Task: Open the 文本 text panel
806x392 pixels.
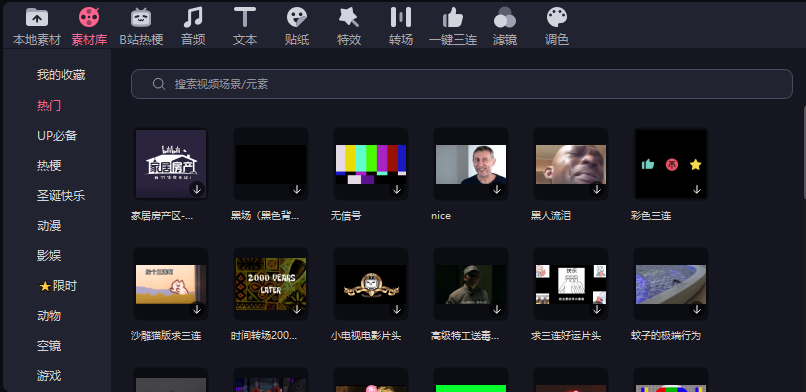Action: click(x=245, y=27)
